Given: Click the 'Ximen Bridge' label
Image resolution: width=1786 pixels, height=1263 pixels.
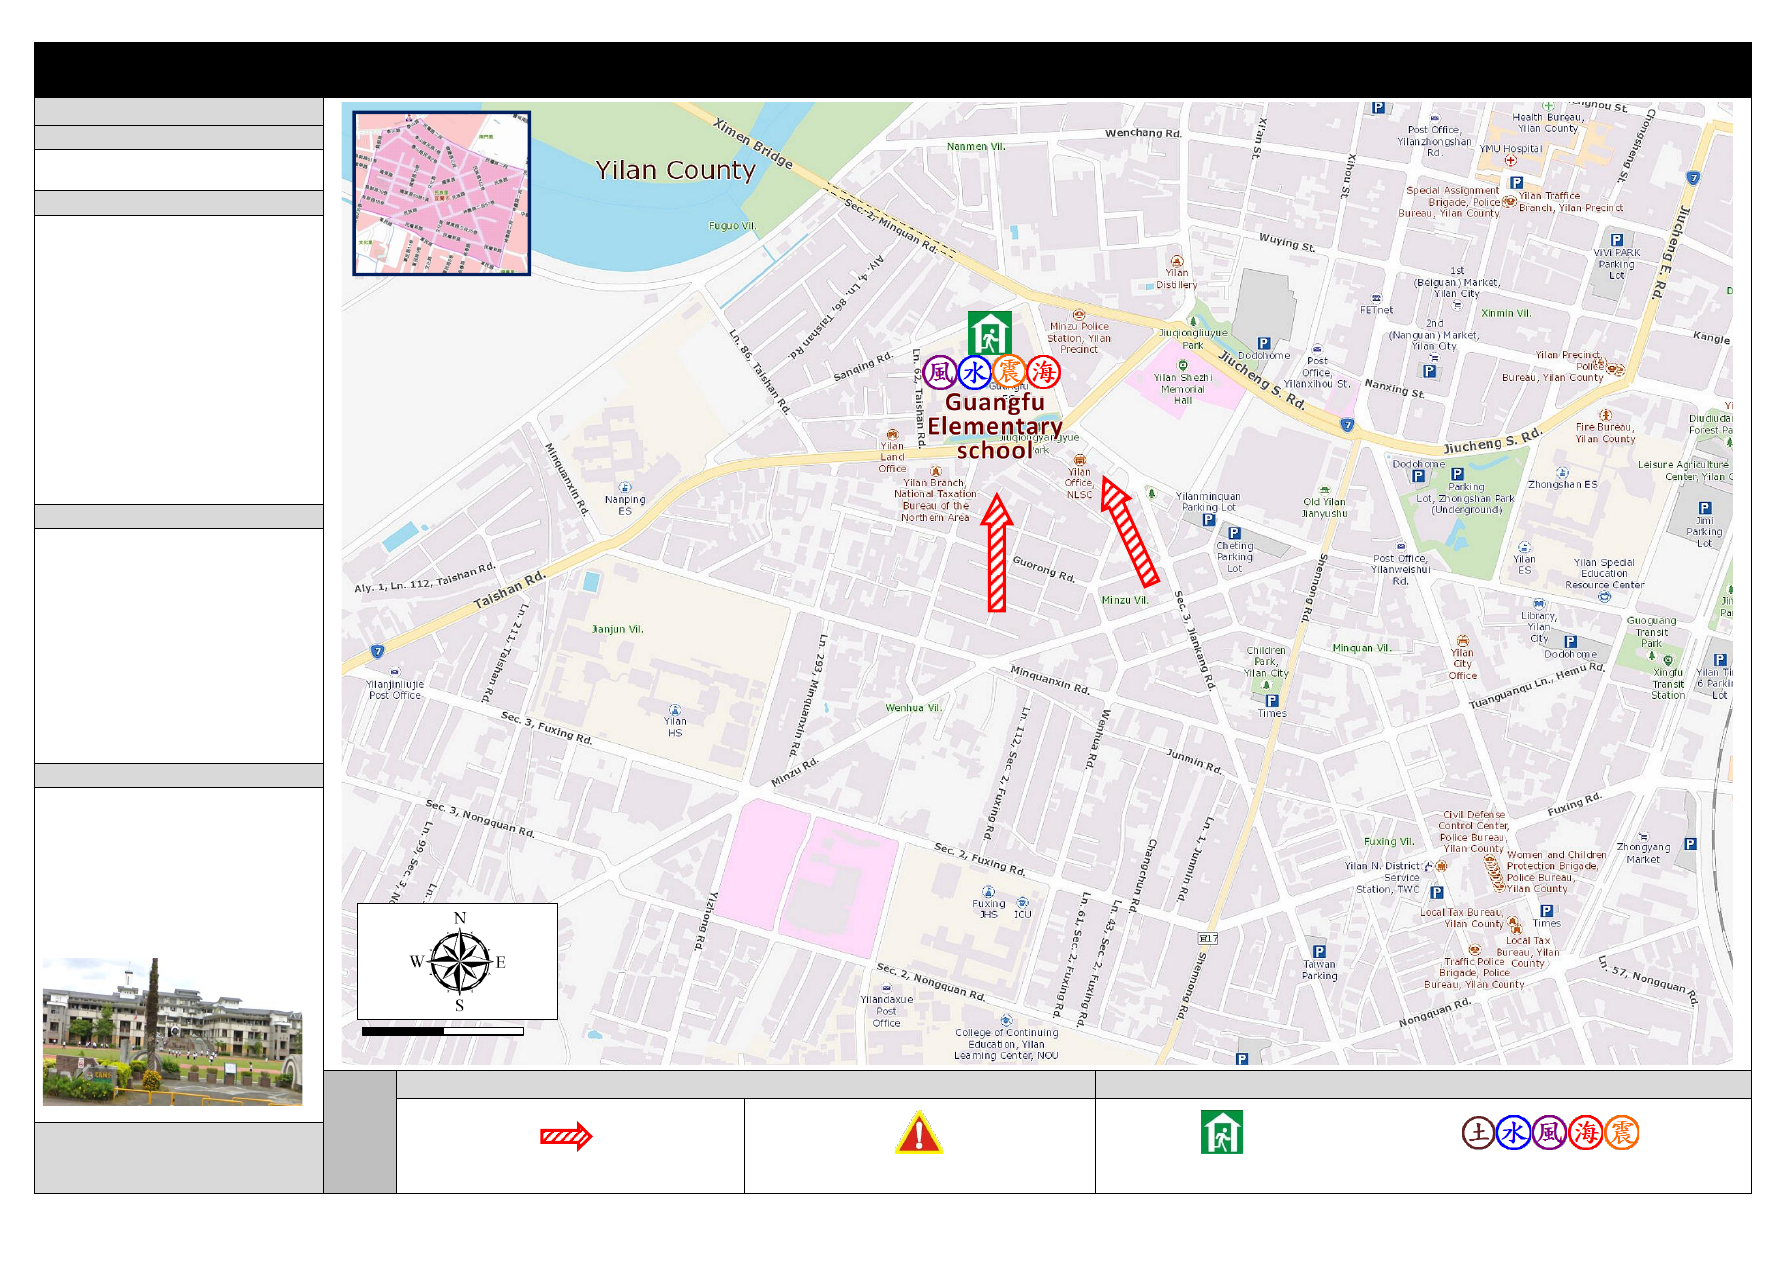Looking at the screenshot, I should [x=753, y=143].
